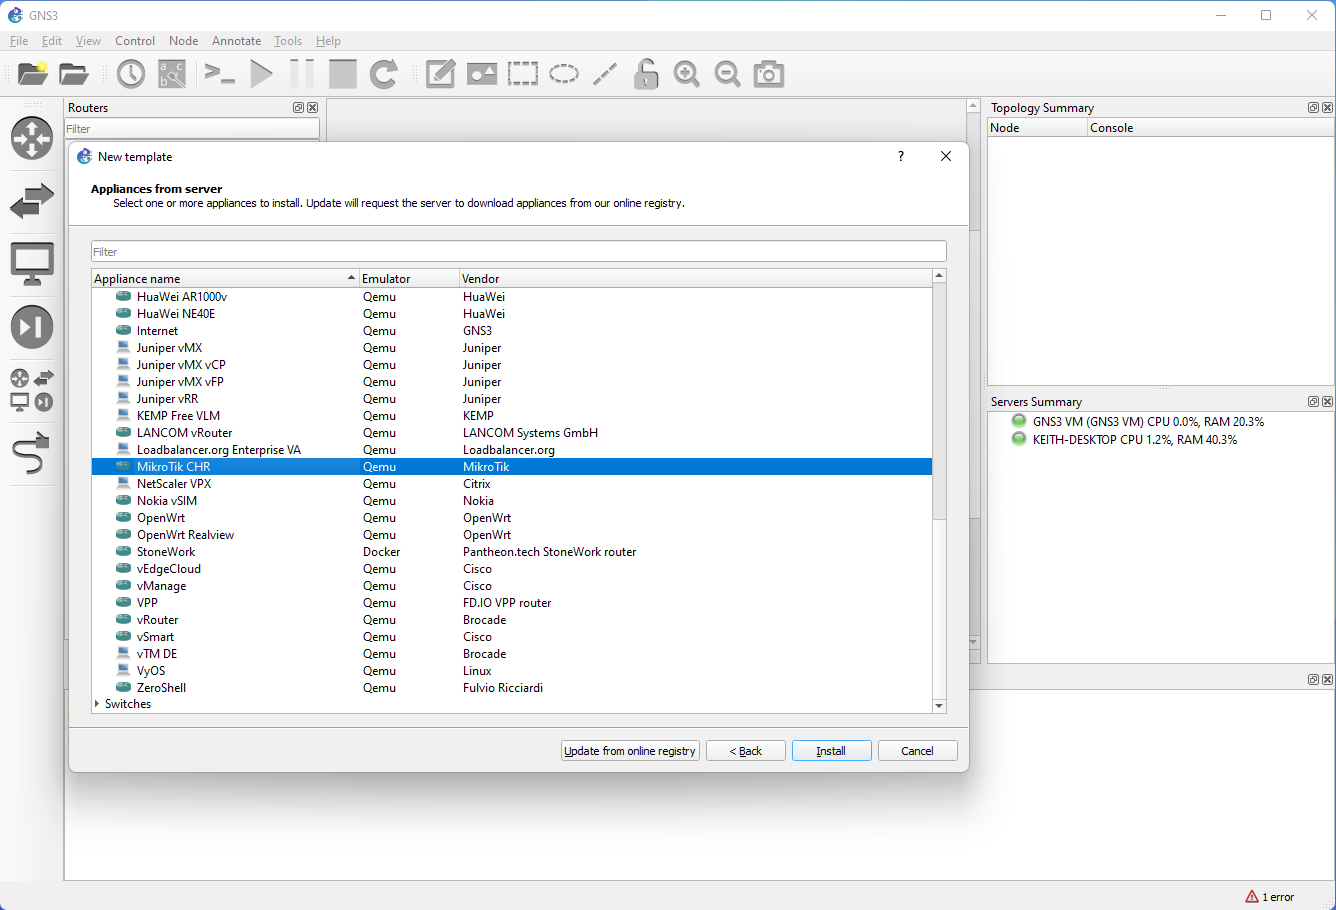Take a screenshot using the camera icon
1336x910 pixels.
click(x=768, y=73)
